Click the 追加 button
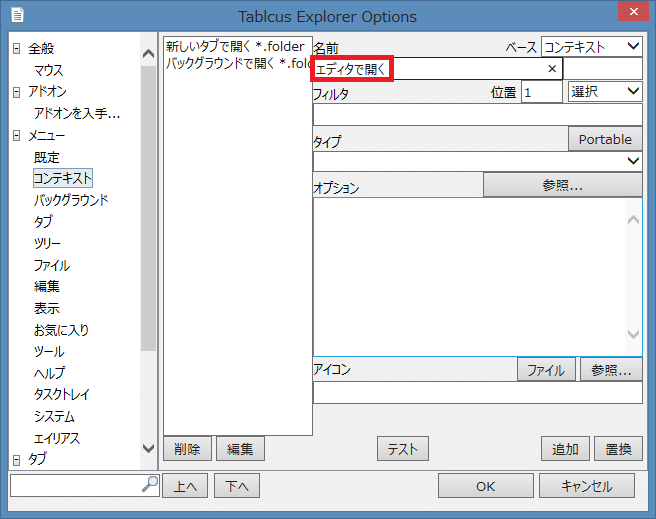 pyautogui.click(x=564, y=449)
